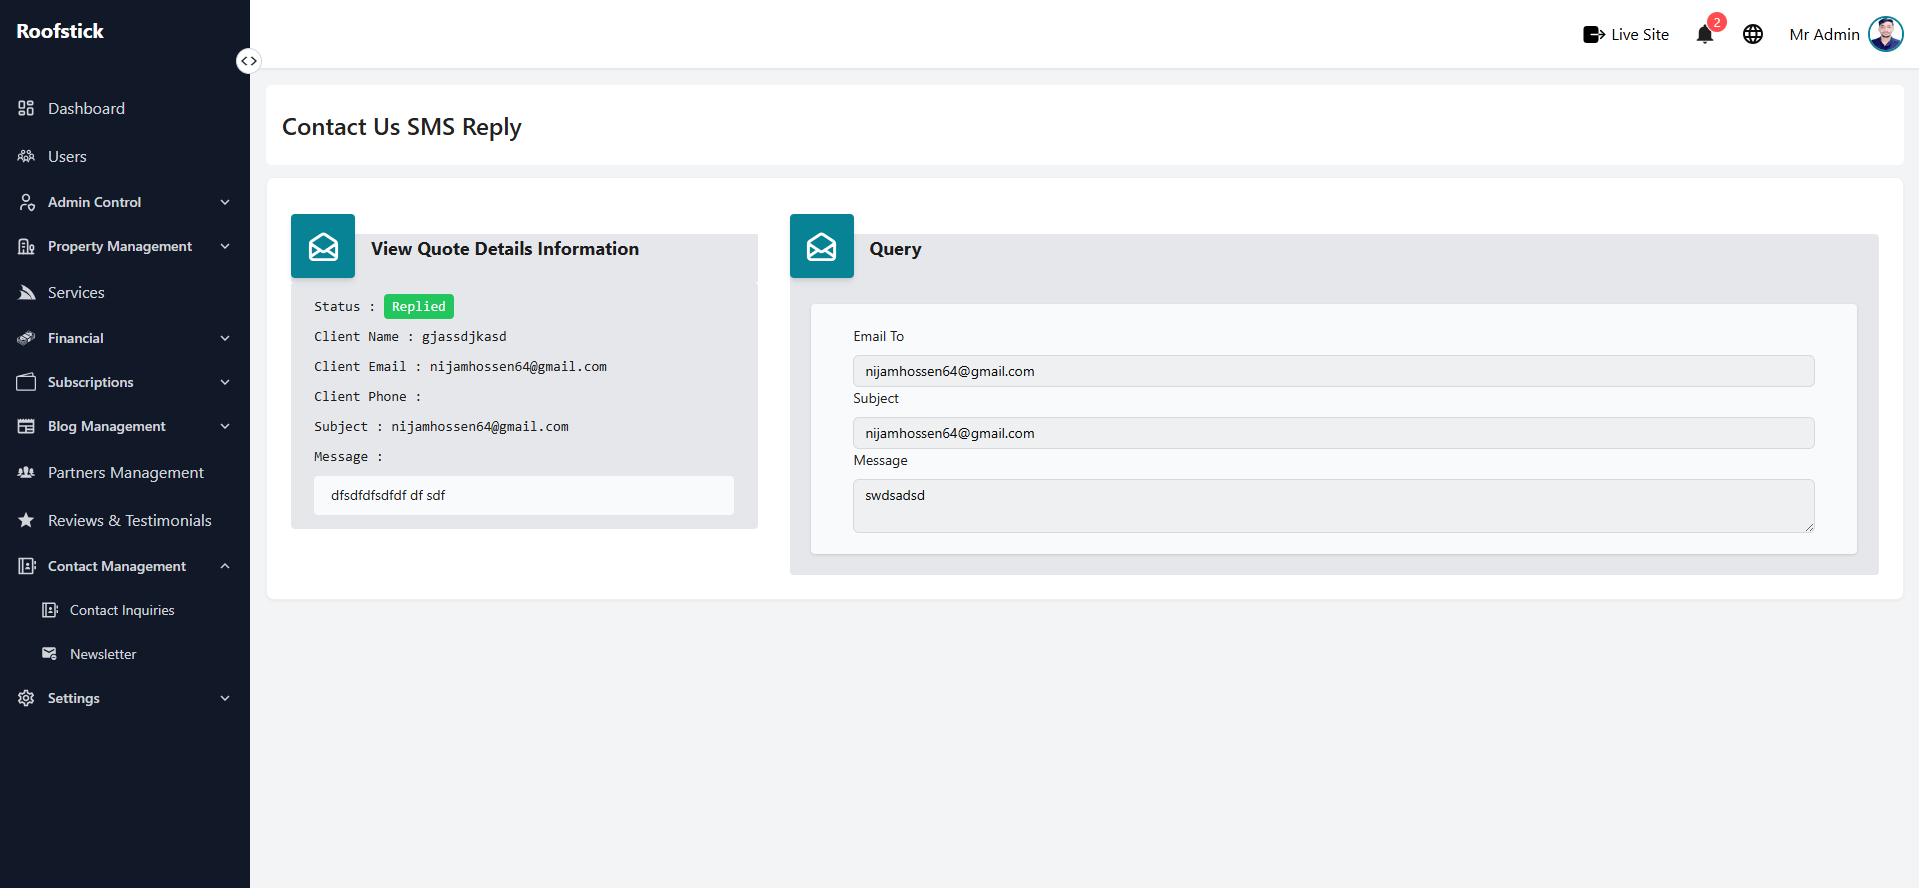Click the Dashboard grid icon

26,108
